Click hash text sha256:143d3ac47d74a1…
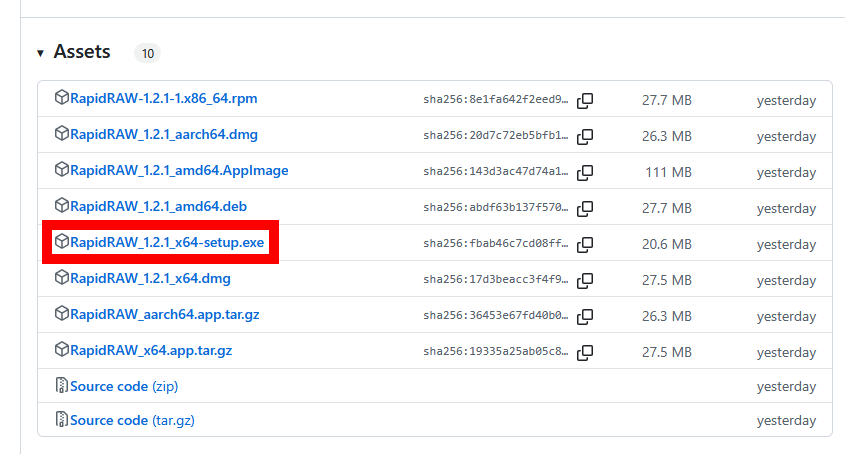 (x=496, y=172)
